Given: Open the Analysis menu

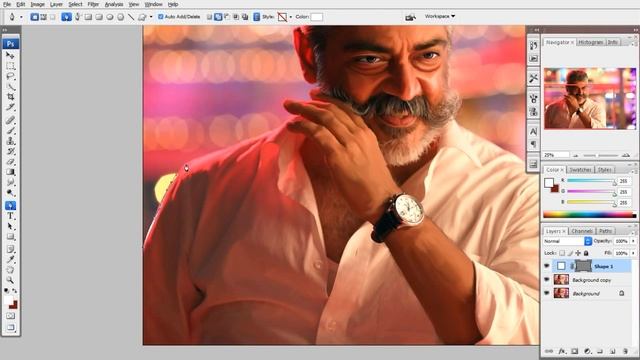Looking at the screenshot, I should click(x=114, y=4).
